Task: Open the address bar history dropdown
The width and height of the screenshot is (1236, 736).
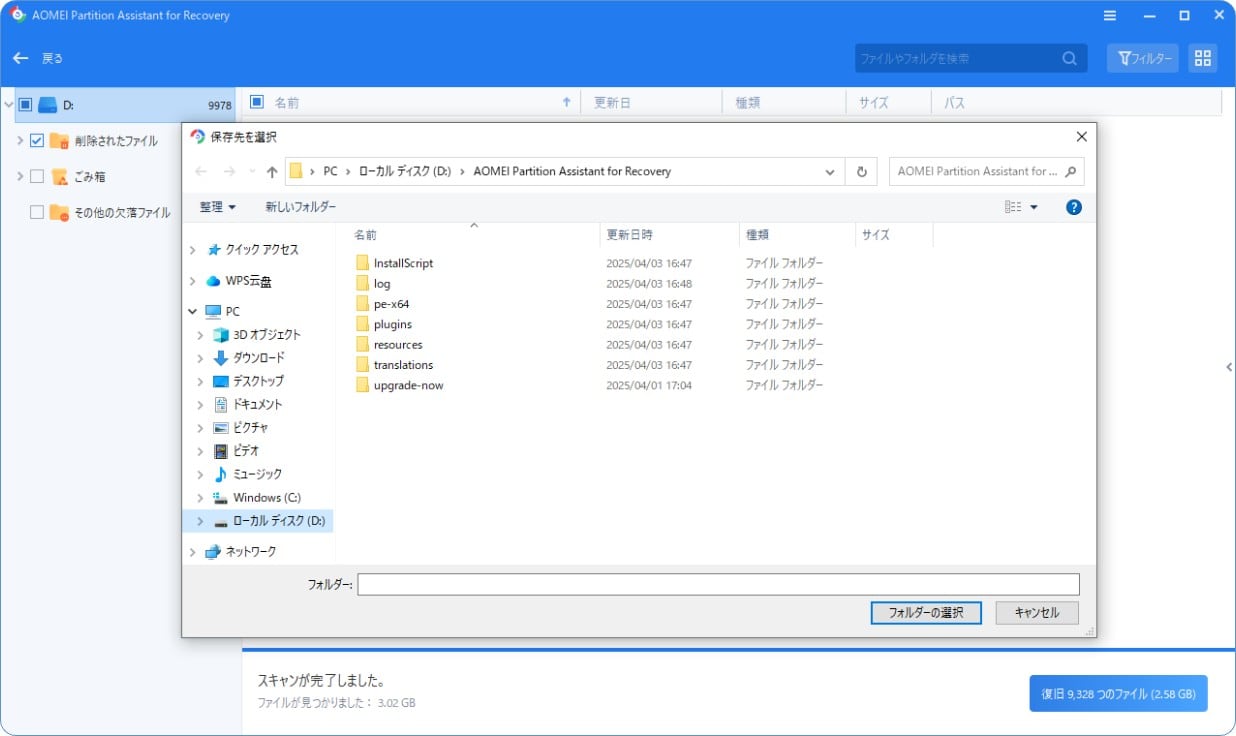Action: 830,172
